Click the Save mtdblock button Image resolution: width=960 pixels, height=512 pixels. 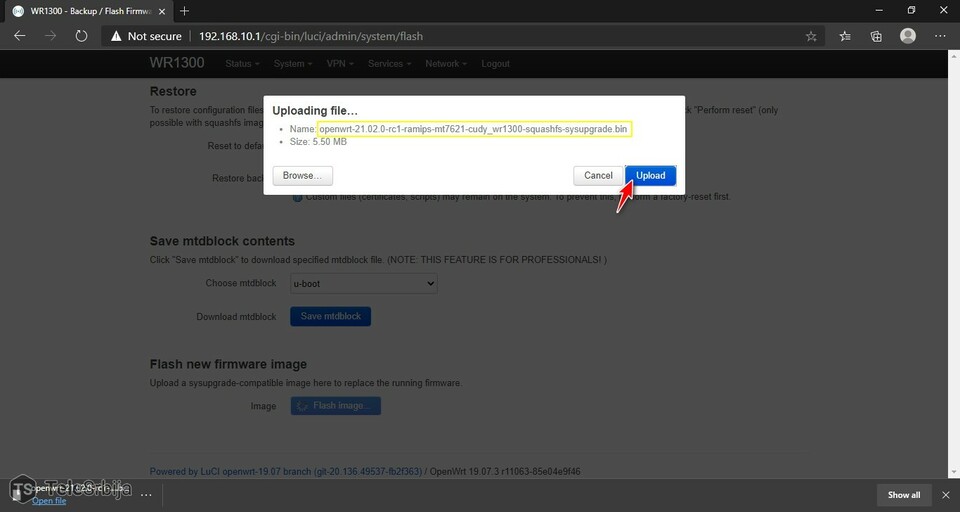(x=331, y=316)
